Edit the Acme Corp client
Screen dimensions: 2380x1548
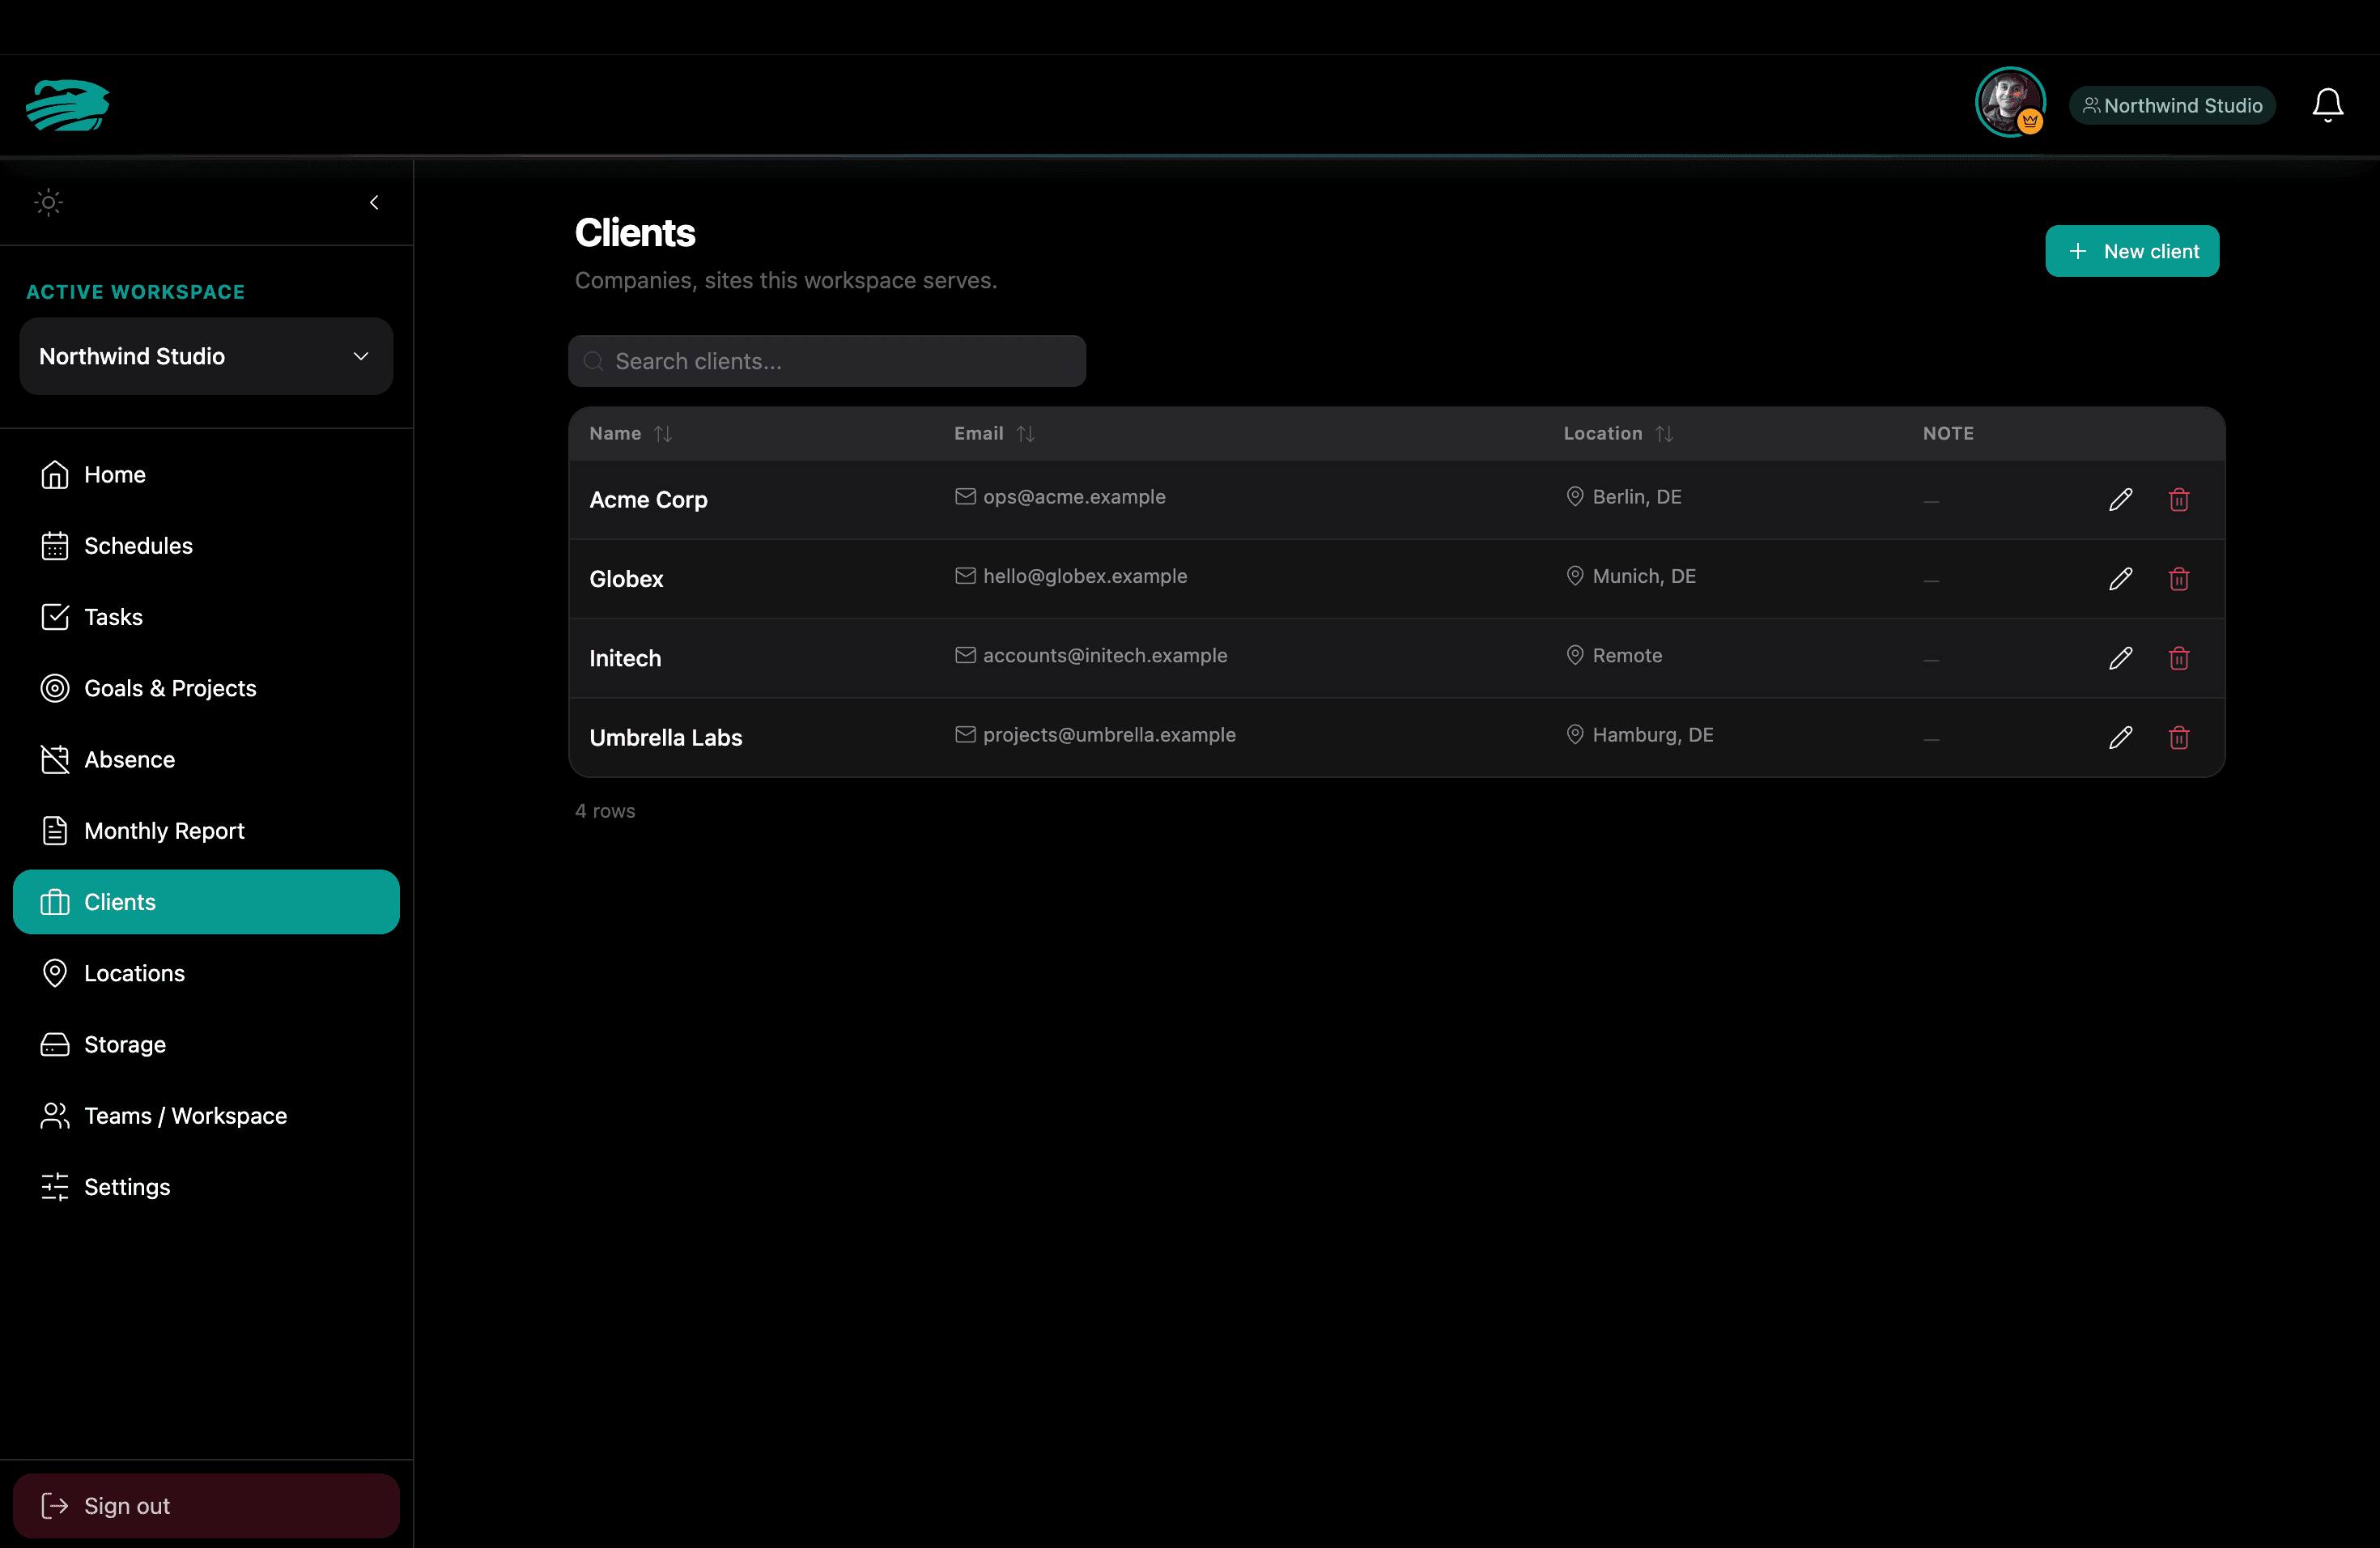2120,499
